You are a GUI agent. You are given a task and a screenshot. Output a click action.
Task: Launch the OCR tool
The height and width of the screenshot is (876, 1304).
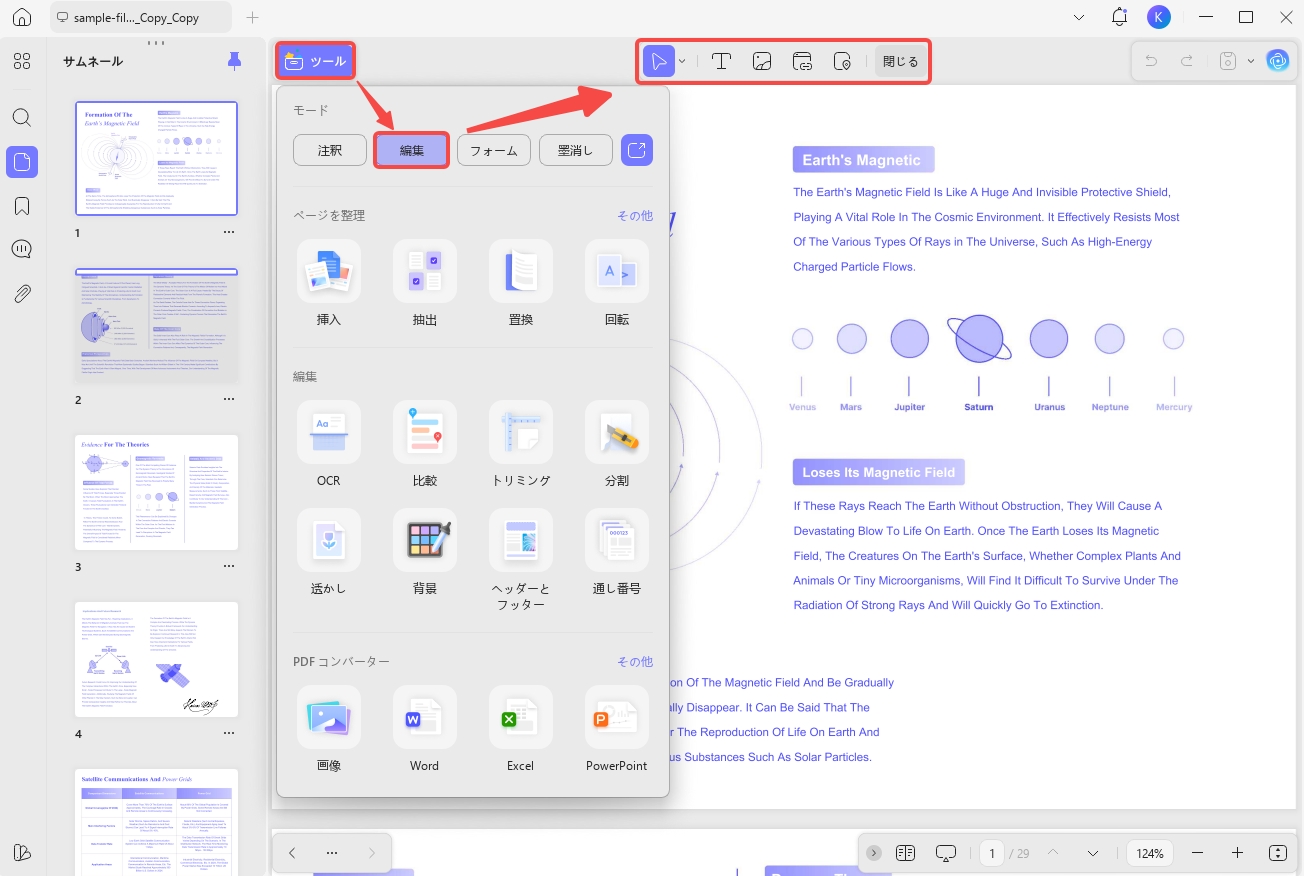coord(329,432)
